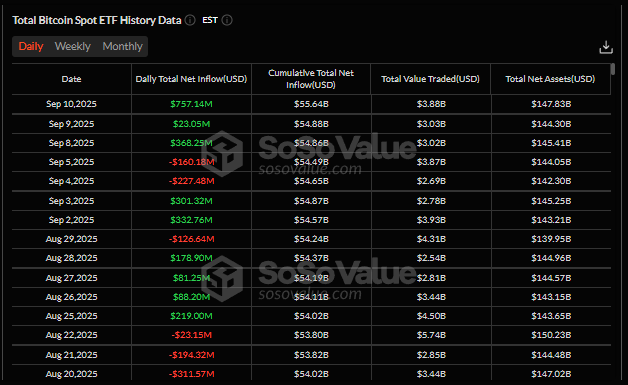The image size is (628, 385).
Task: Select the Aug 29,2025 row date
Action: (x=71, y=239)
